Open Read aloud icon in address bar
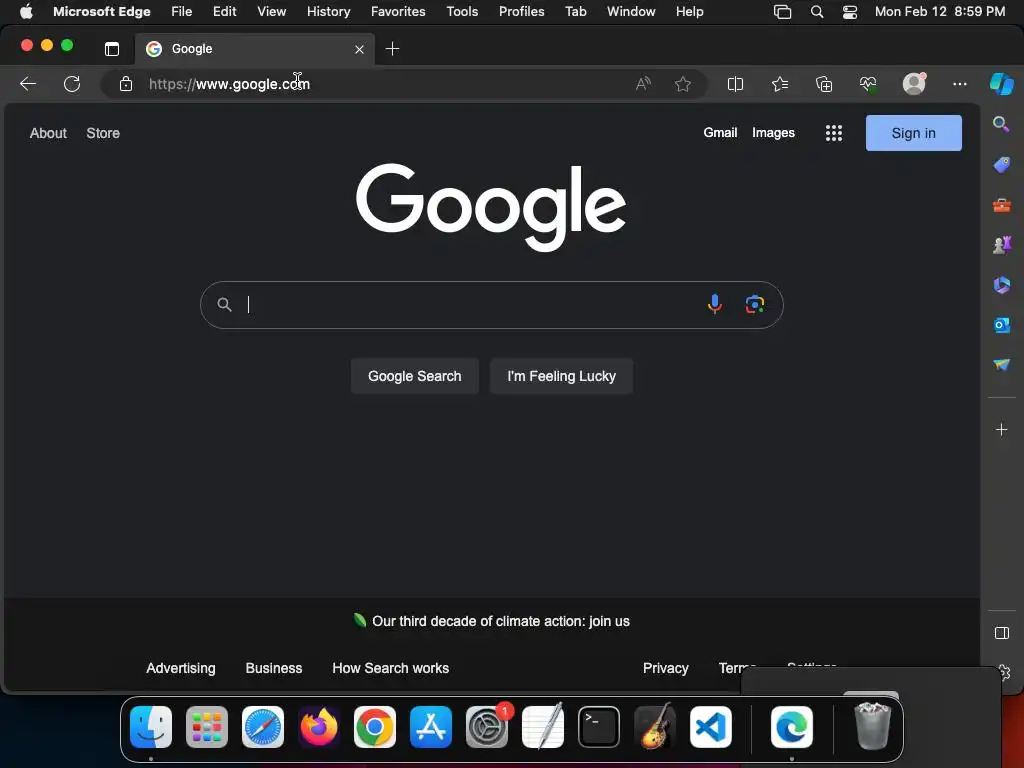 [643, 84]
